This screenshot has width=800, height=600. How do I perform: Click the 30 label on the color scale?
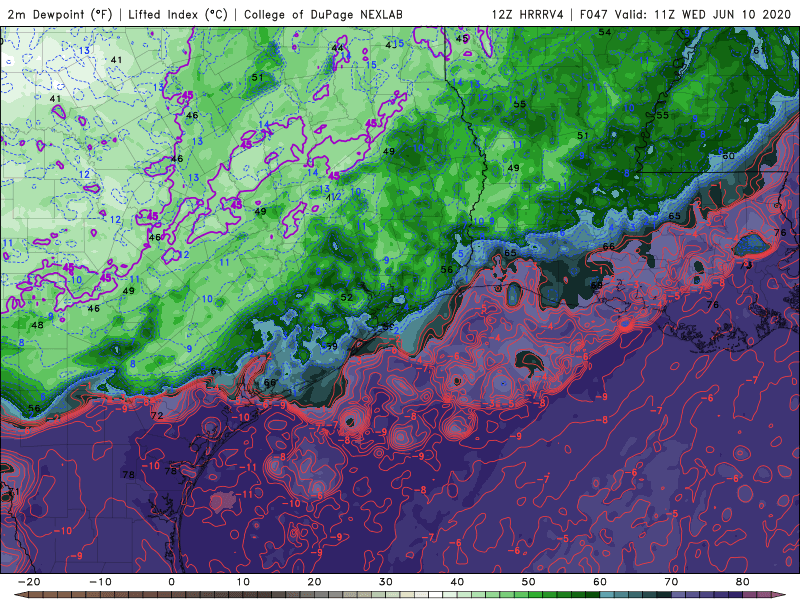point(386,582)
